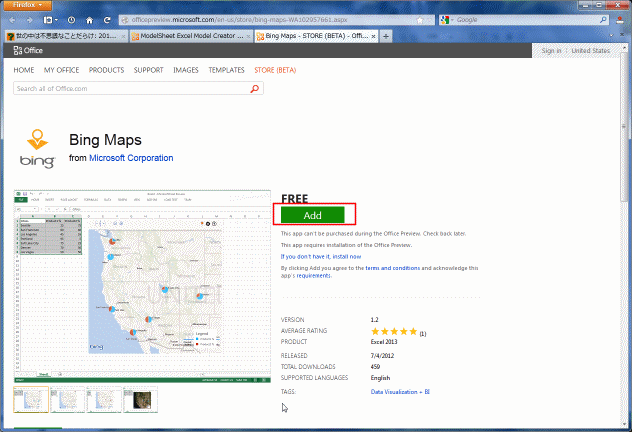Screen dimensions: 632x432
Task: Click the Firefox home button
Action: tap(90, 20)
